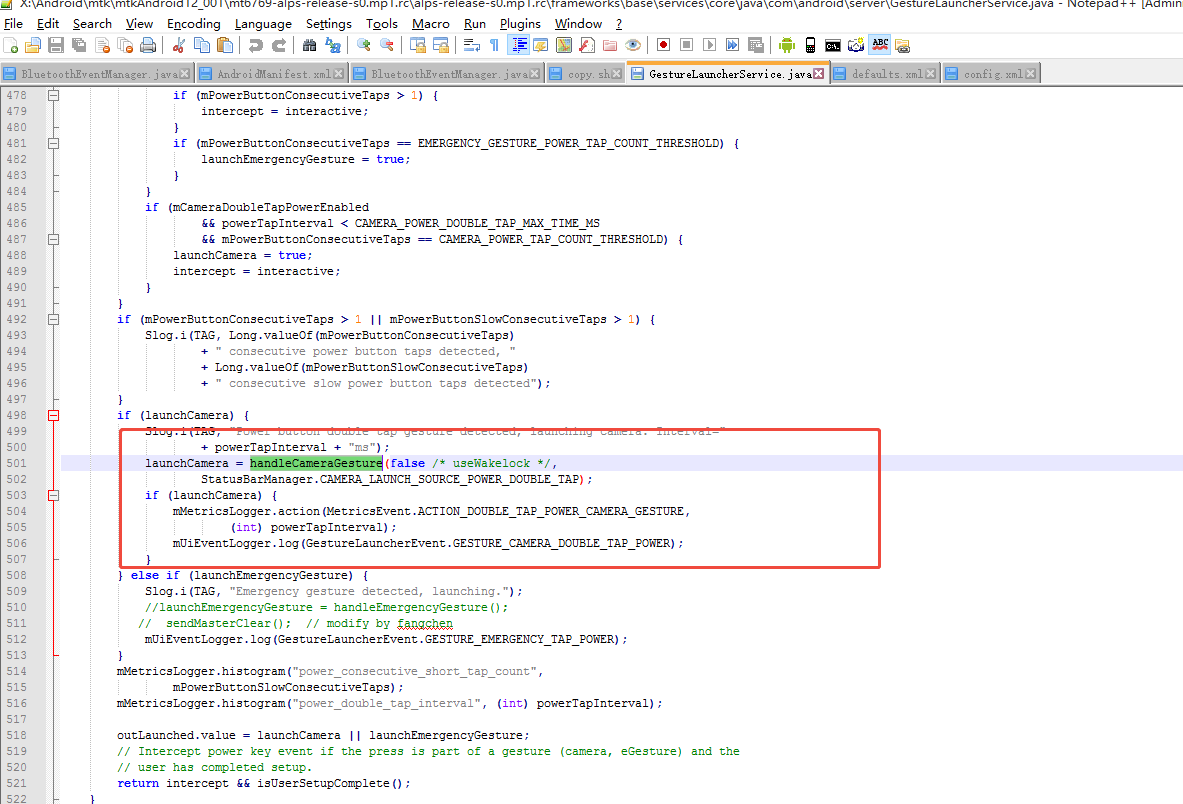Open the Encoding menu

pyautogui.click(x=194, y=24)
